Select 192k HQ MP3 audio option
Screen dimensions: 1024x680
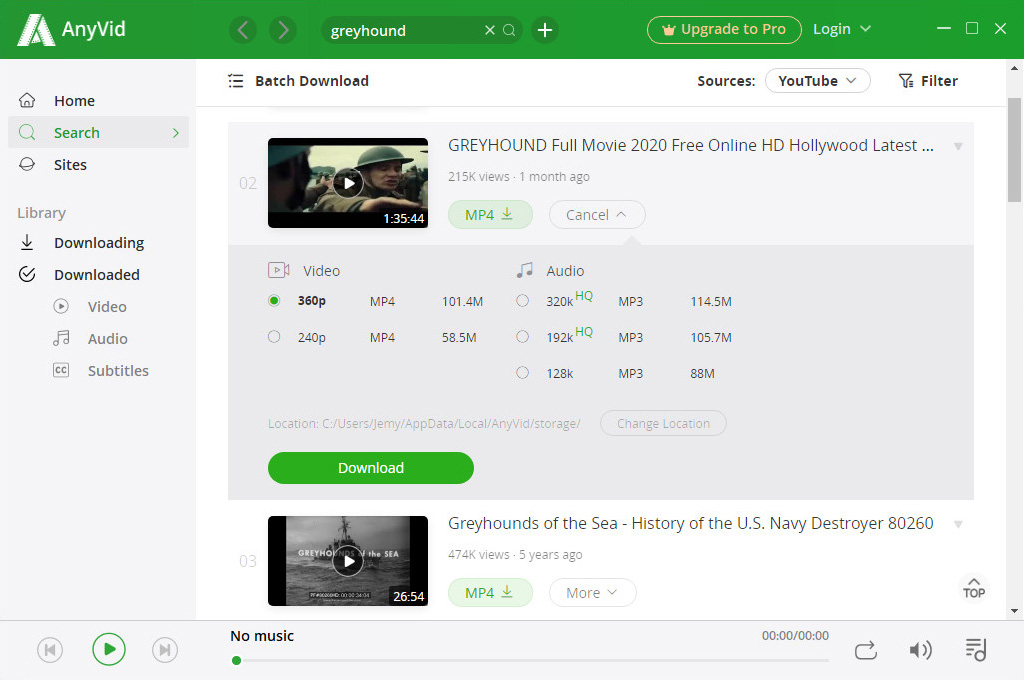[522, 336]
